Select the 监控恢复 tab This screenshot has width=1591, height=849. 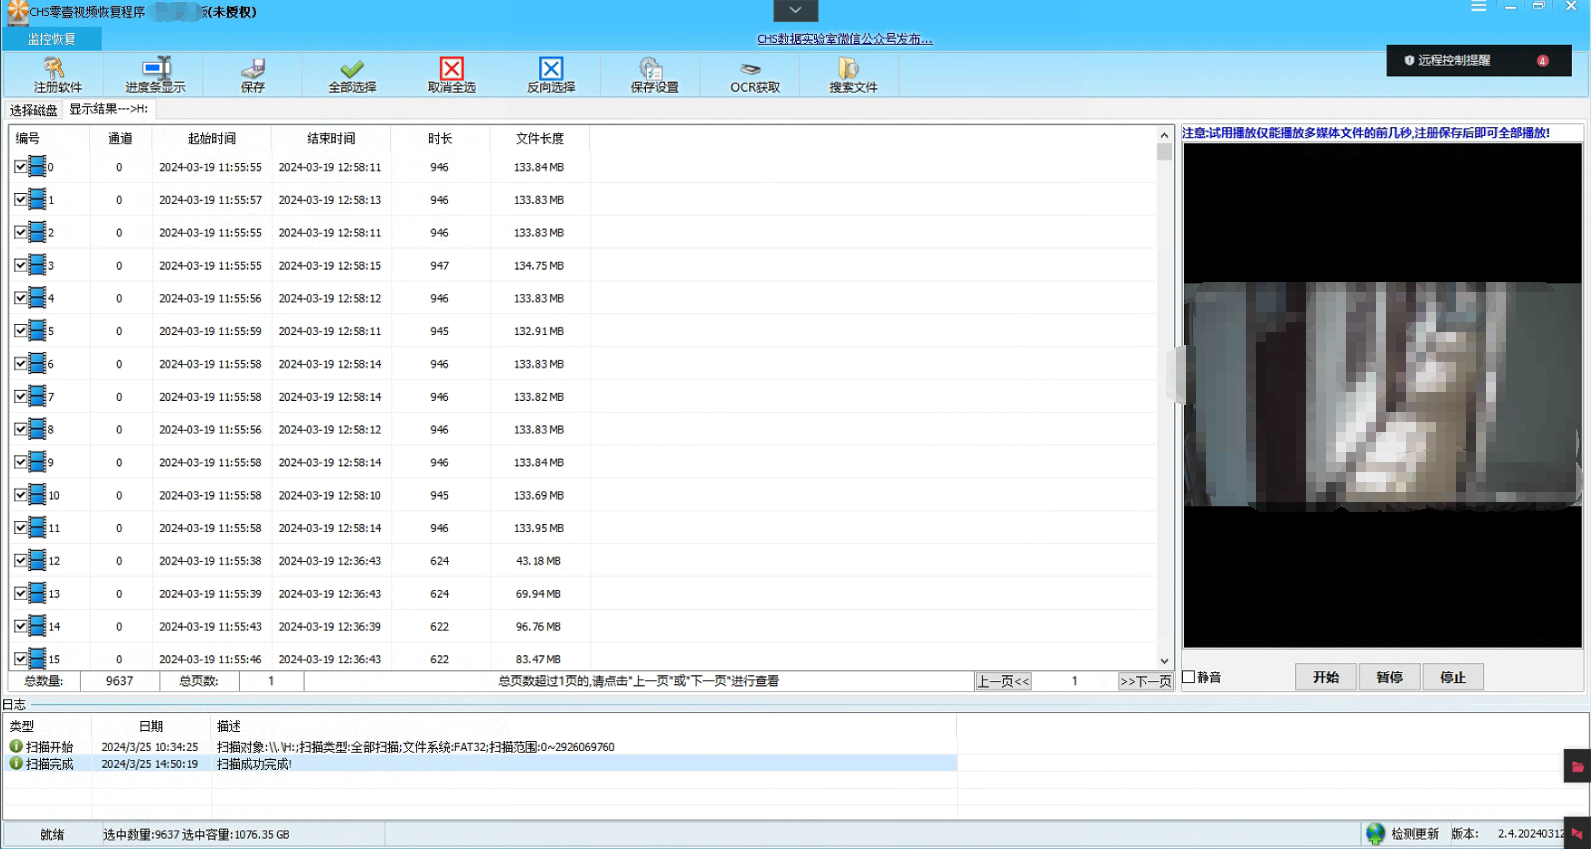pyautogui.click(x=52, y=39)
